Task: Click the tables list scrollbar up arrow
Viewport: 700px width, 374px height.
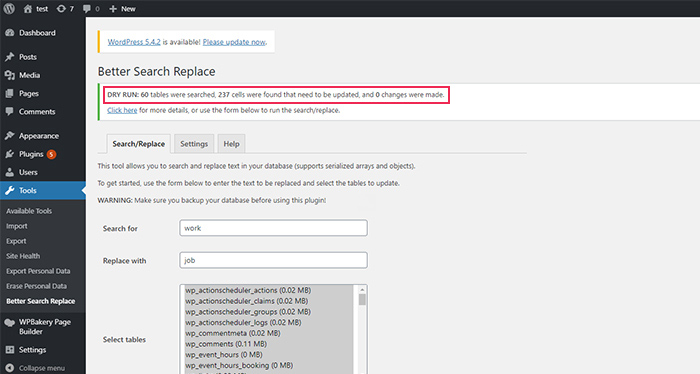Action: [362, 290]
